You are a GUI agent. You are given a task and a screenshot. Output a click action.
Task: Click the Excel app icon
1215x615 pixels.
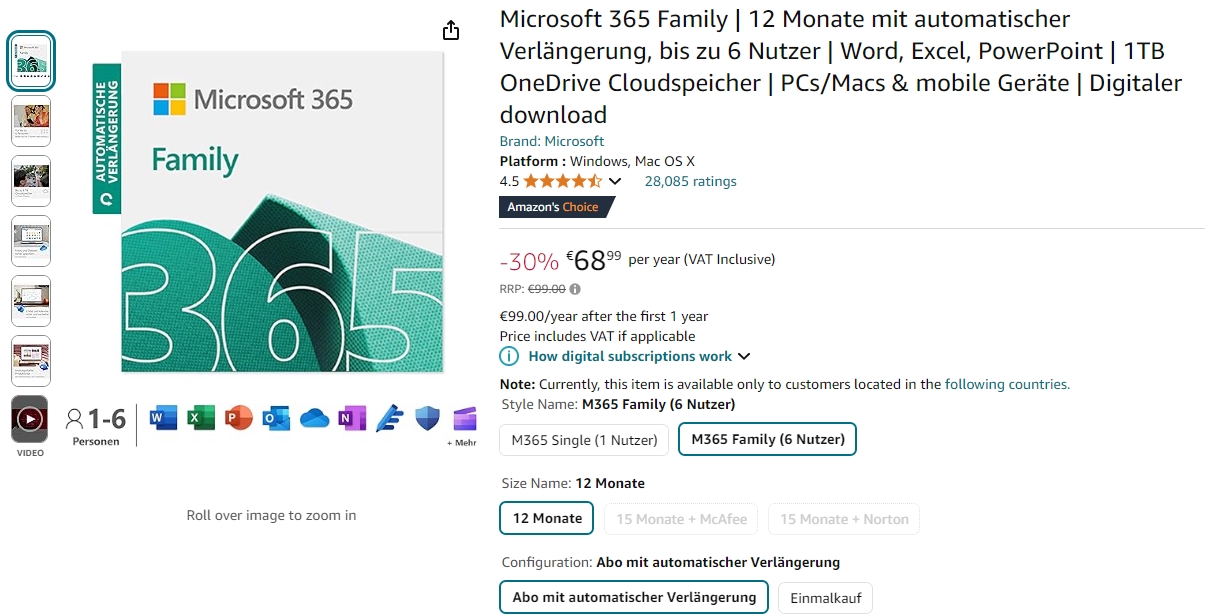tap(201, 418)
